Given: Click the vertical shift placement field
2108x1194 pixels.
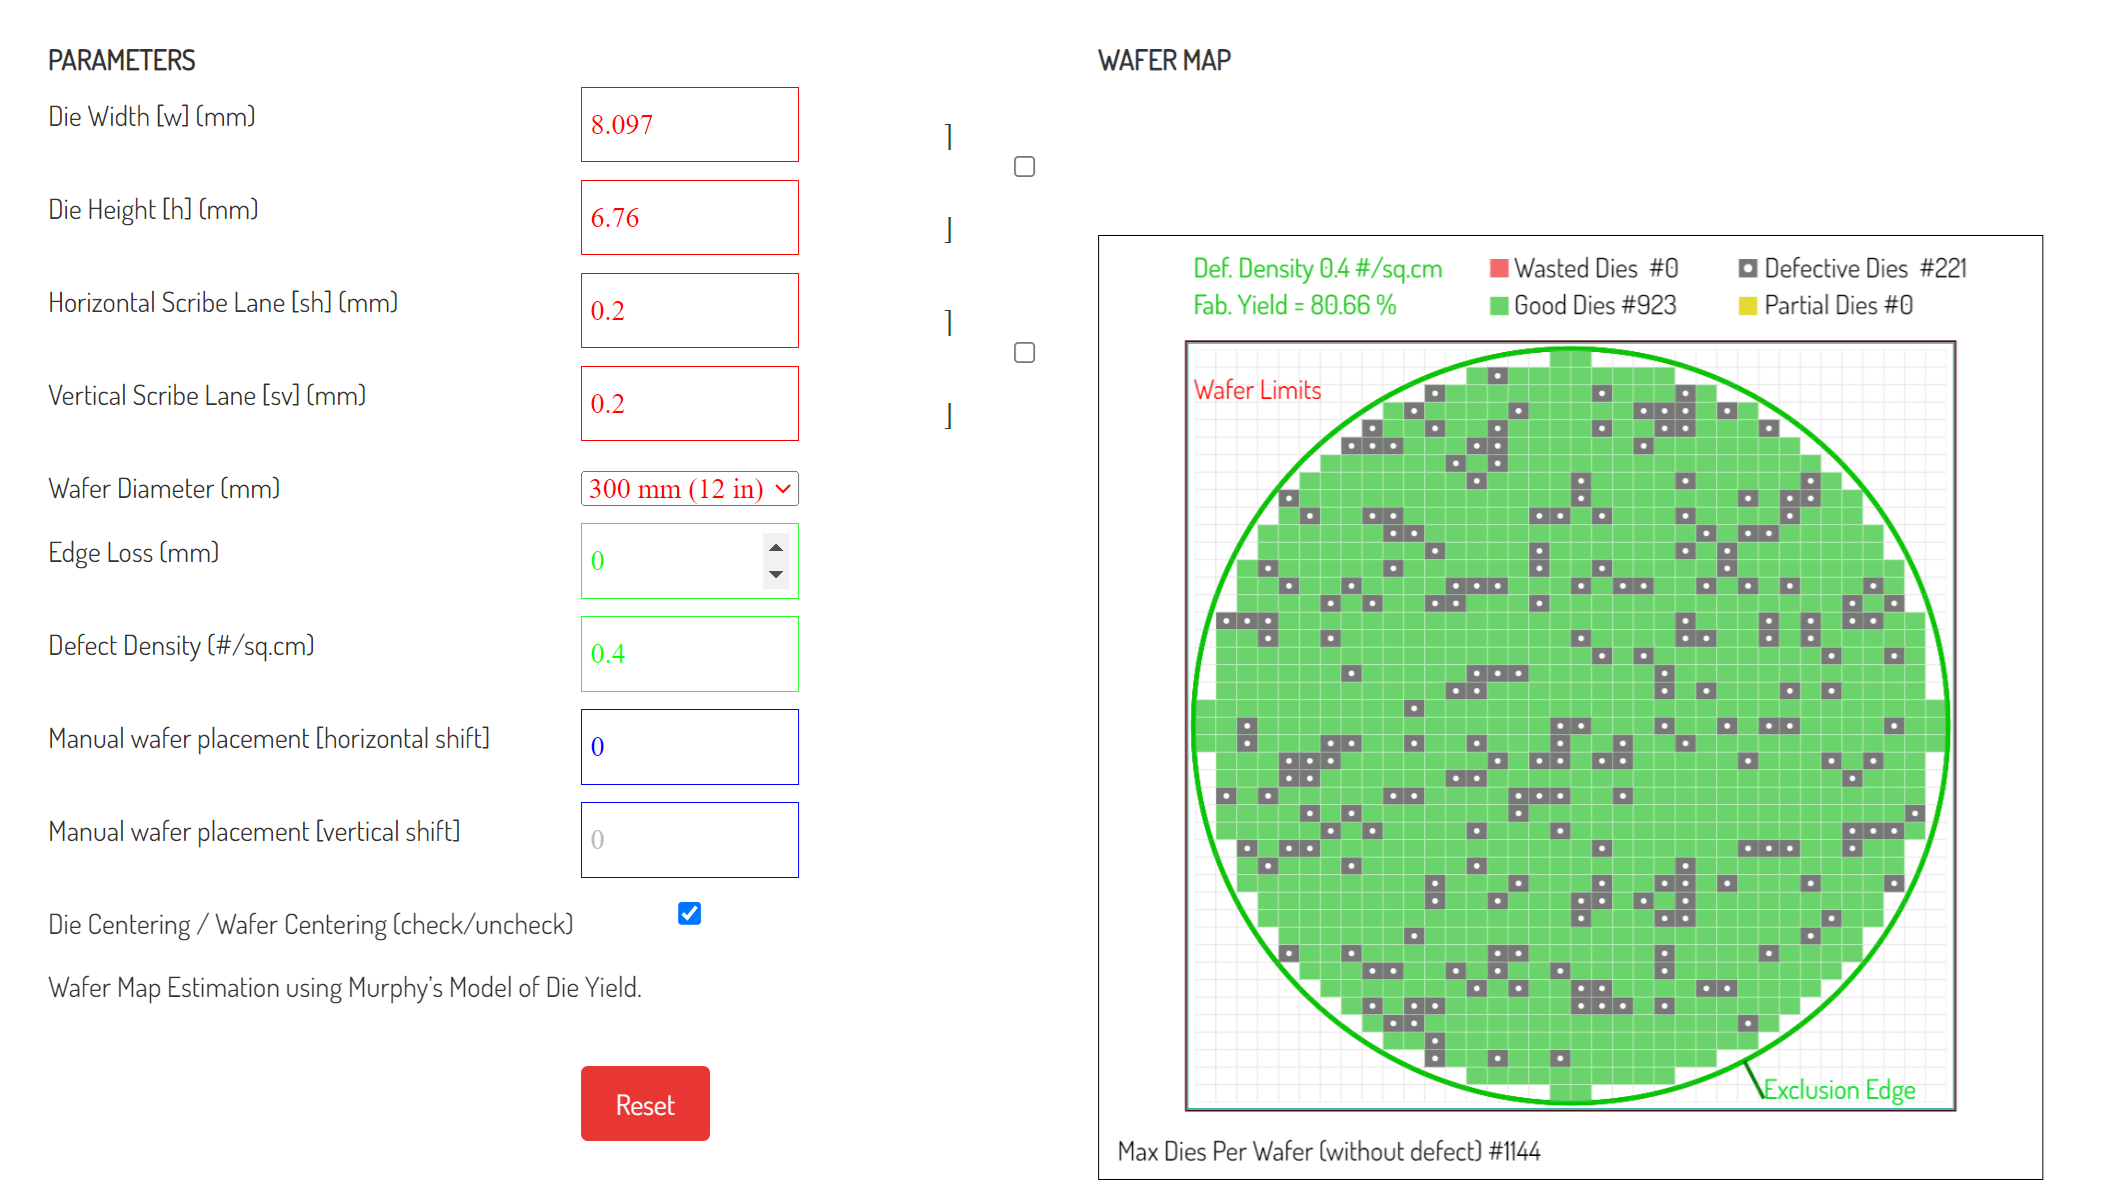Looking at the screenshot, I should point(689,840).
